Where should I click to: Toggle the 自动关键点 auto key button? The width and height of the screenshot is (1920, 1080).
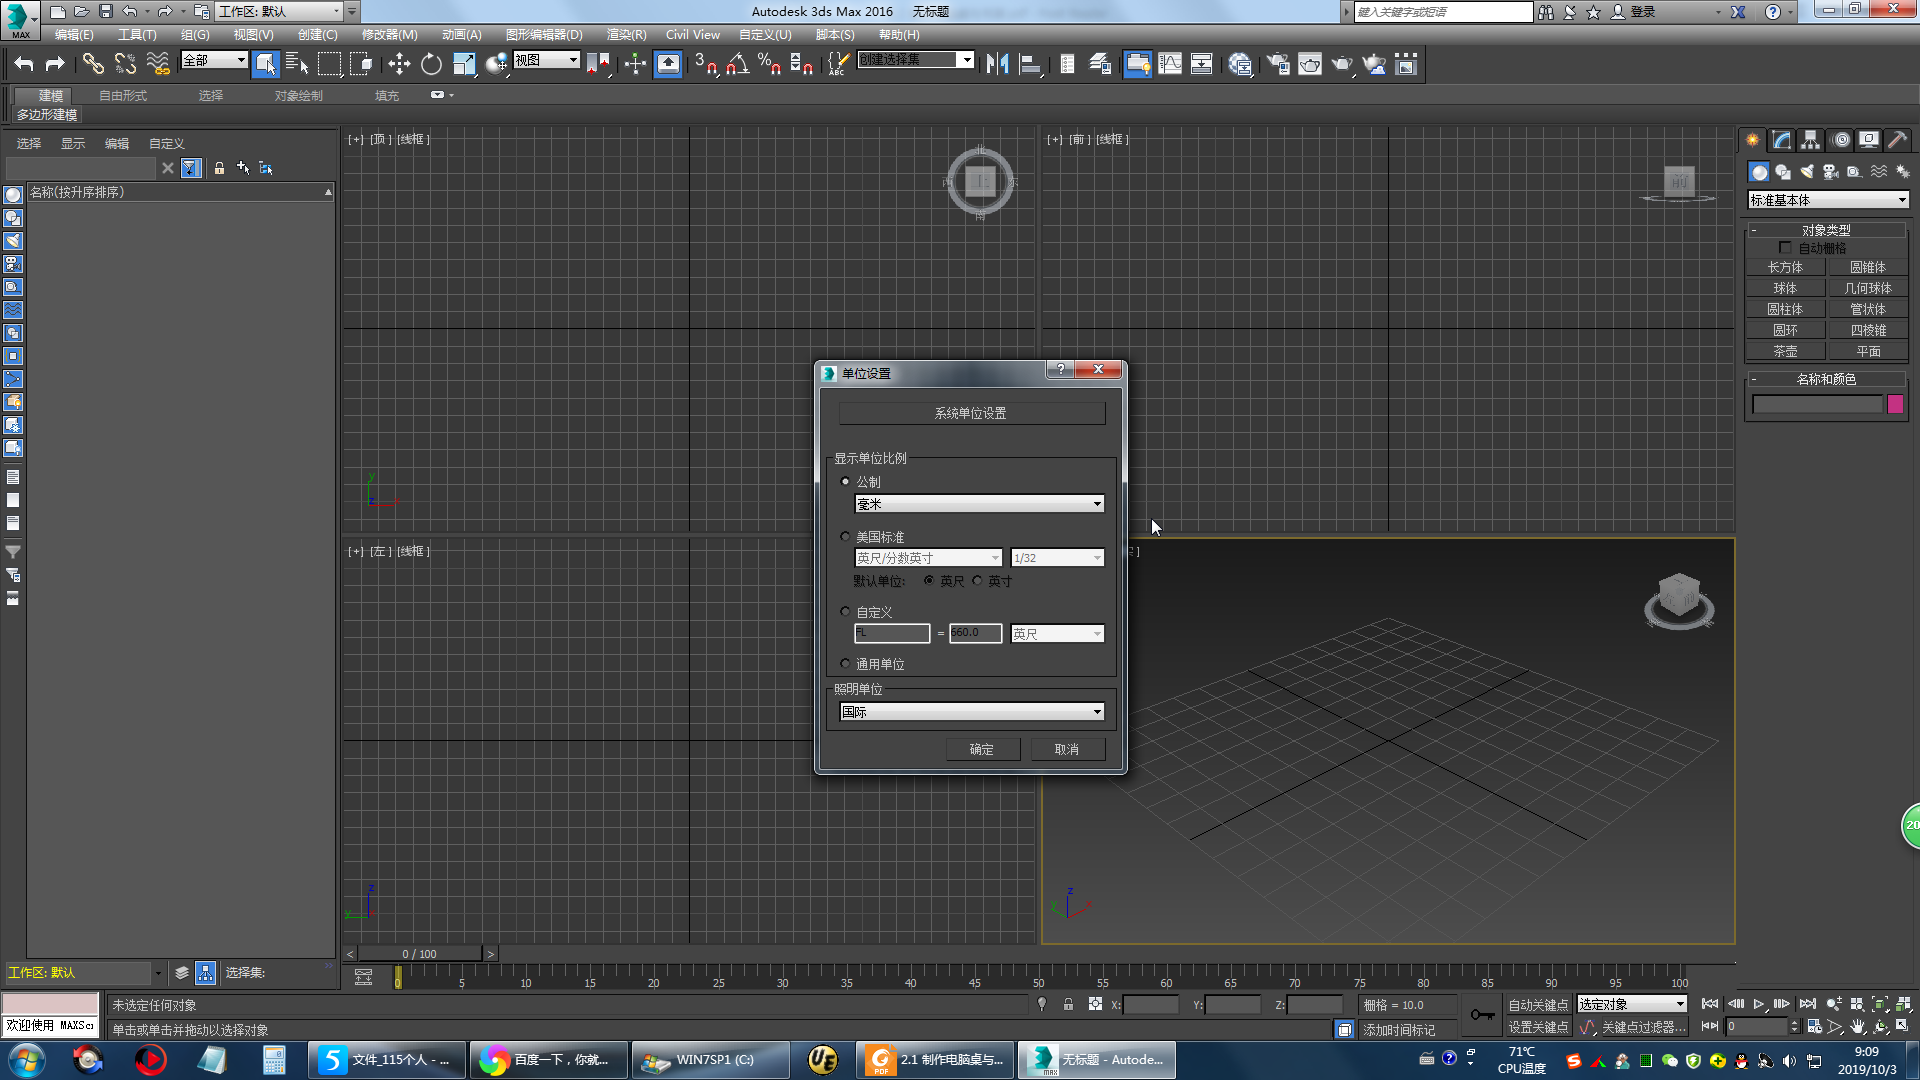point(1538,1005)
